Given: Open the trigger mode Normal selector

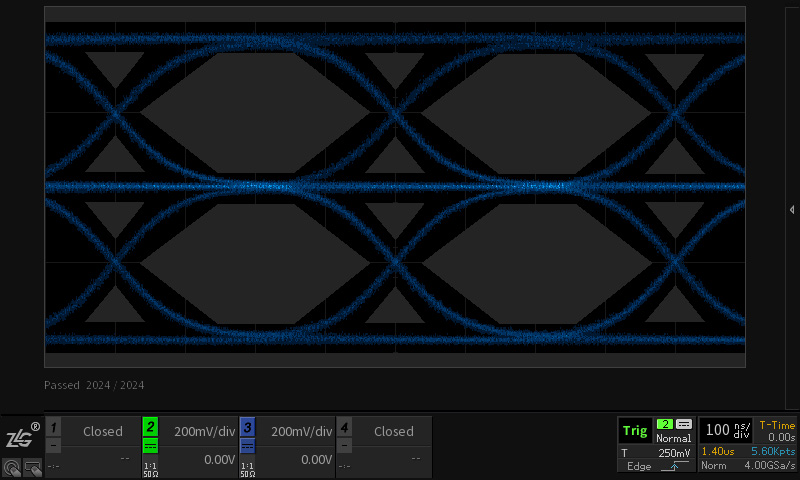Looking at the screenshot, I should [x=673, y=438].
